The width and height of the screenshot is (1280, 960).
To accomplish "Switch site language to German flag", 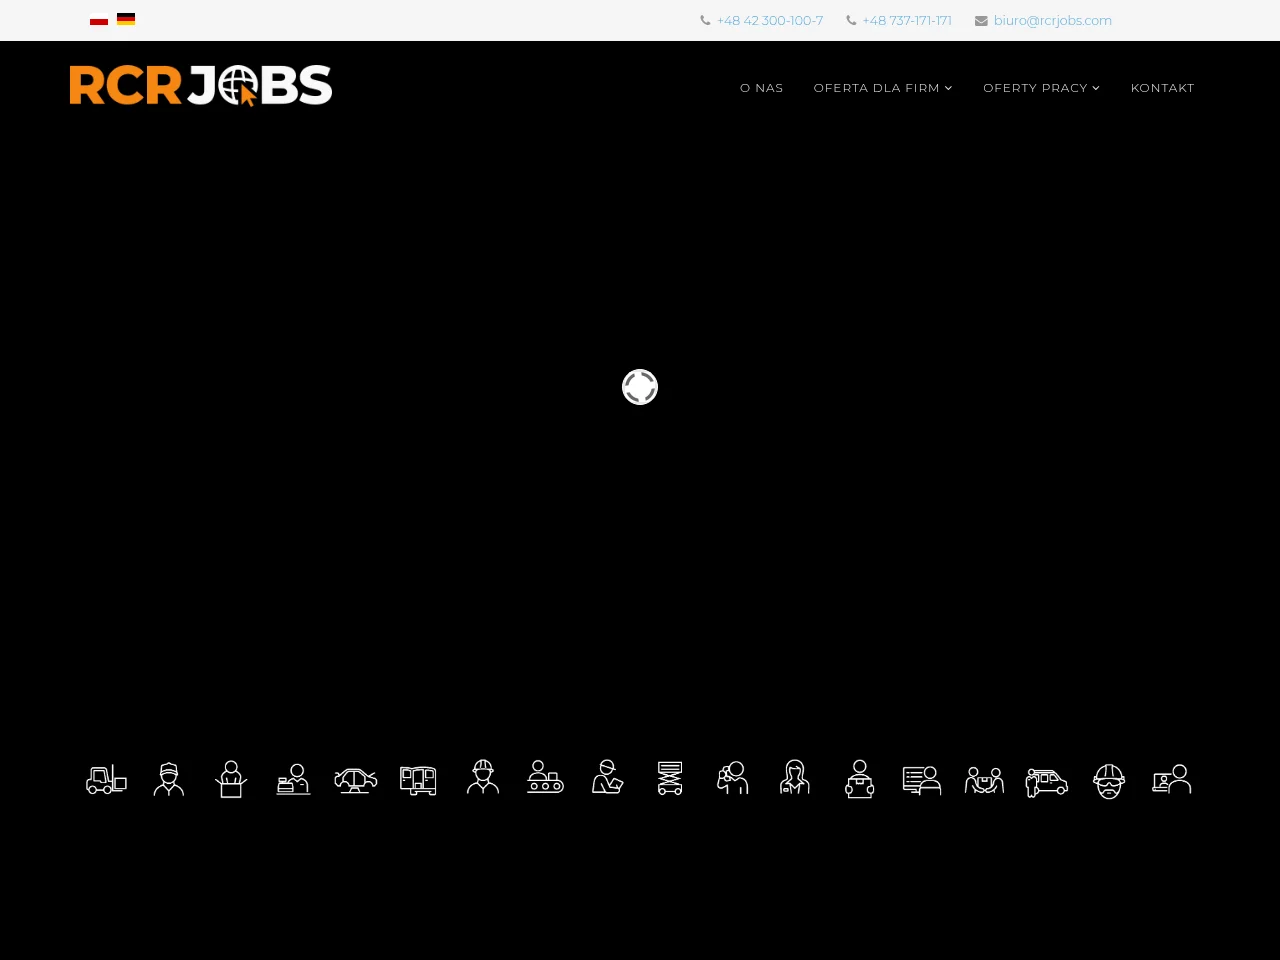I will [x=126, y=20].
